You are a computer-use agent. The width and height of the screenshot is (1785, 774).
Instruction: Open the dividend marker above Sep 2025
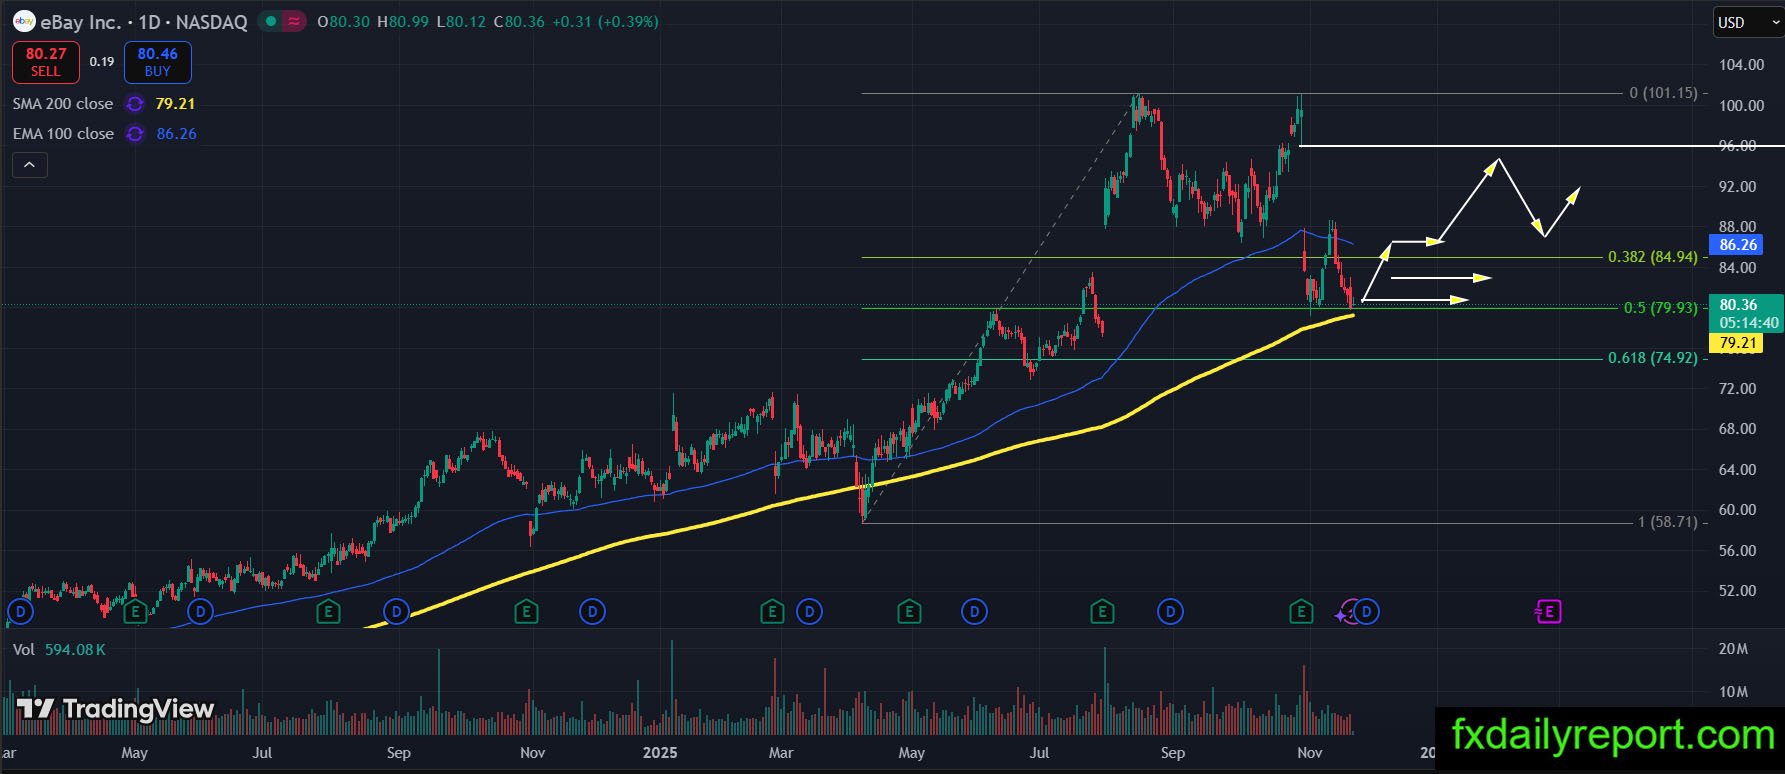(1170, 611)
